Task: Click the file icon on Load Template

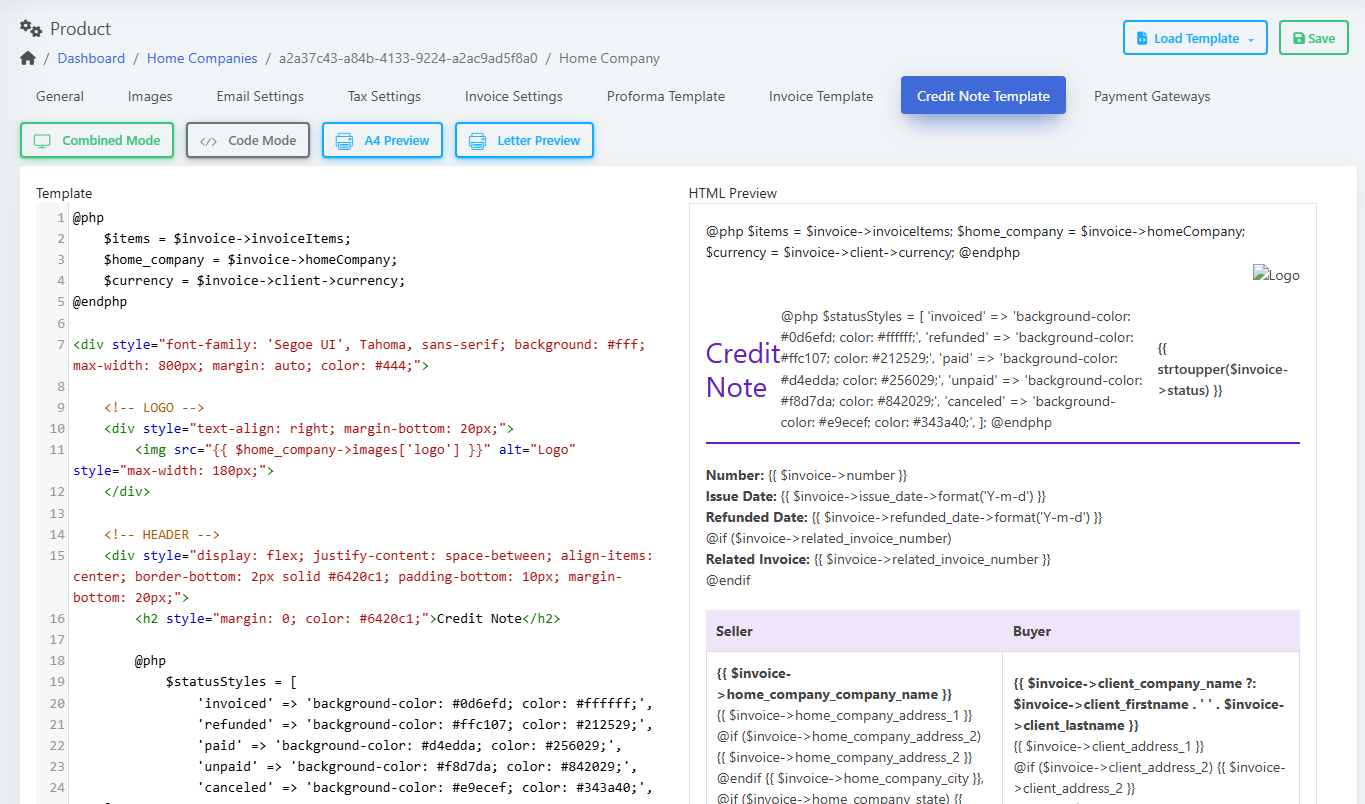Action: pyautogui.click(x=1142, y=39)
